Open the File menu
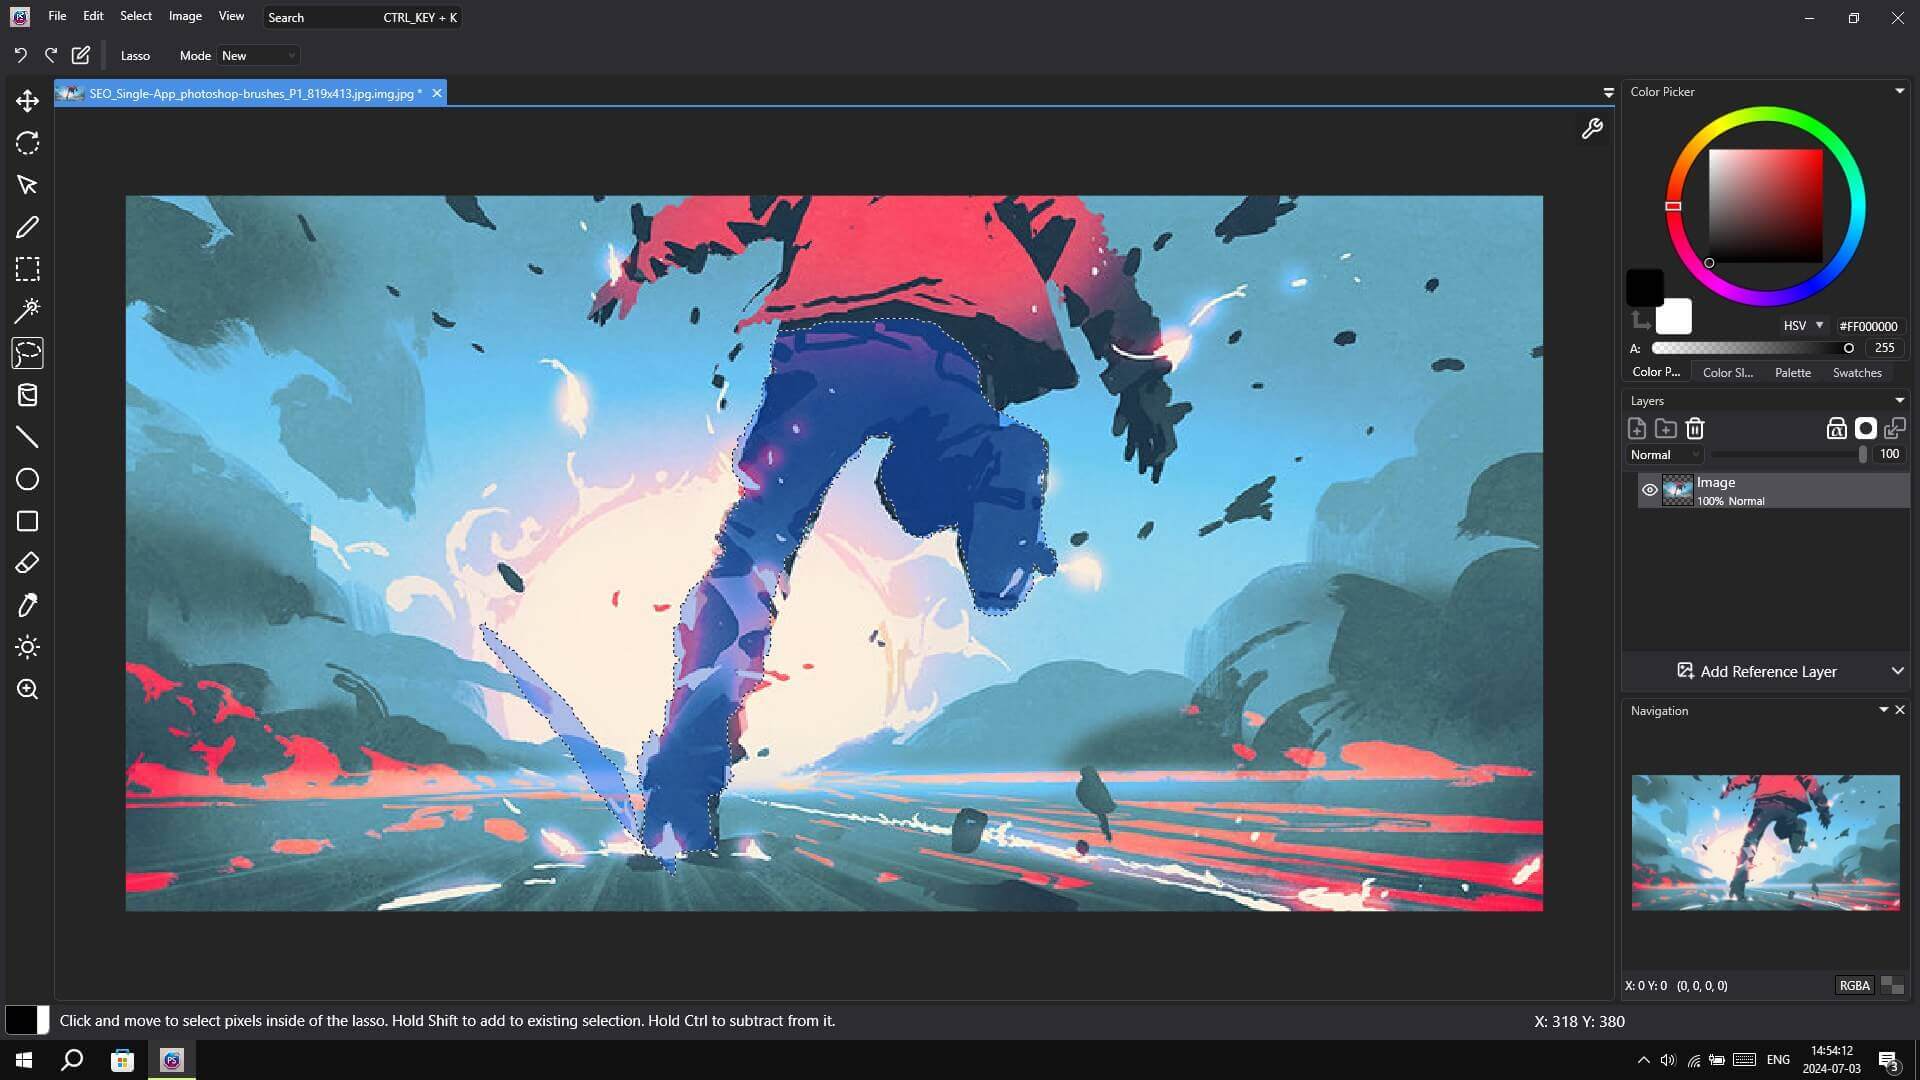Image resolution: width=1920 pixels, height=1080 pixels. pos(57,16)
